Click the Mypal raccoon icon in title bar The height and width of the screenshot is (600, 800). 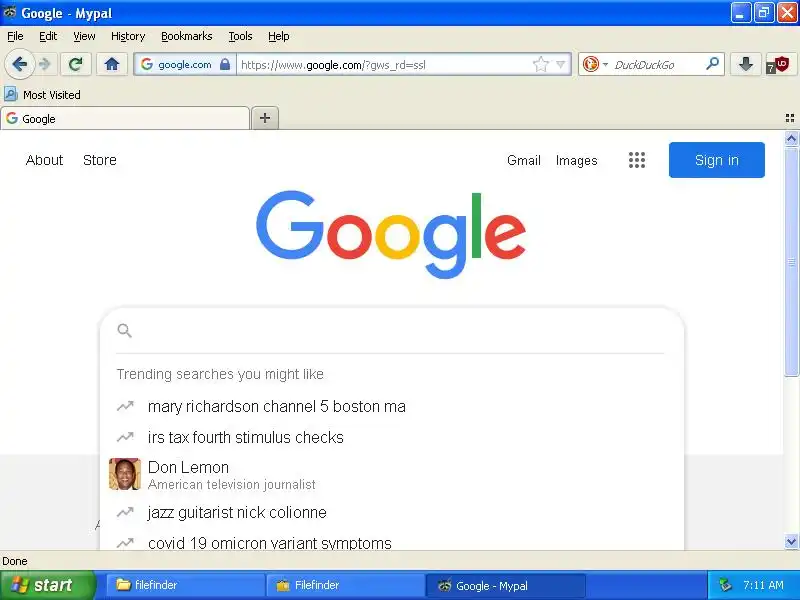pyautogui.click(x=9, y=12)
